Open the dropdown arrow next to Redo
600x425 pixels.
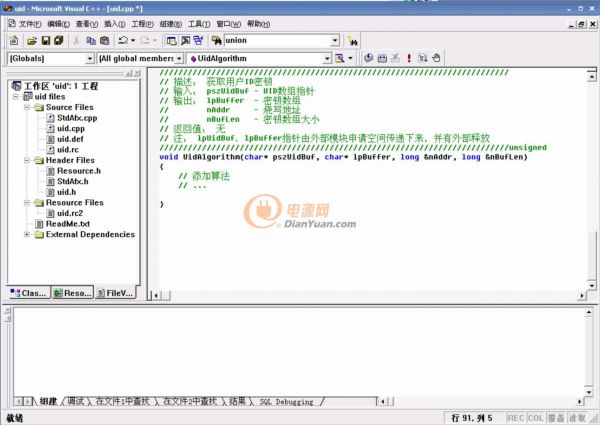155,40
